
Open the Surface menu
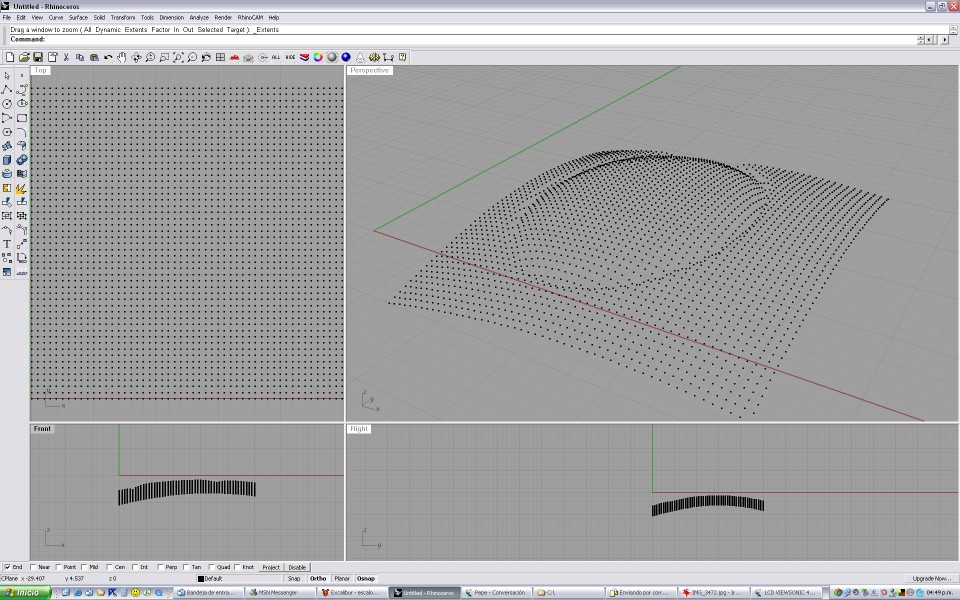point(78,18)
